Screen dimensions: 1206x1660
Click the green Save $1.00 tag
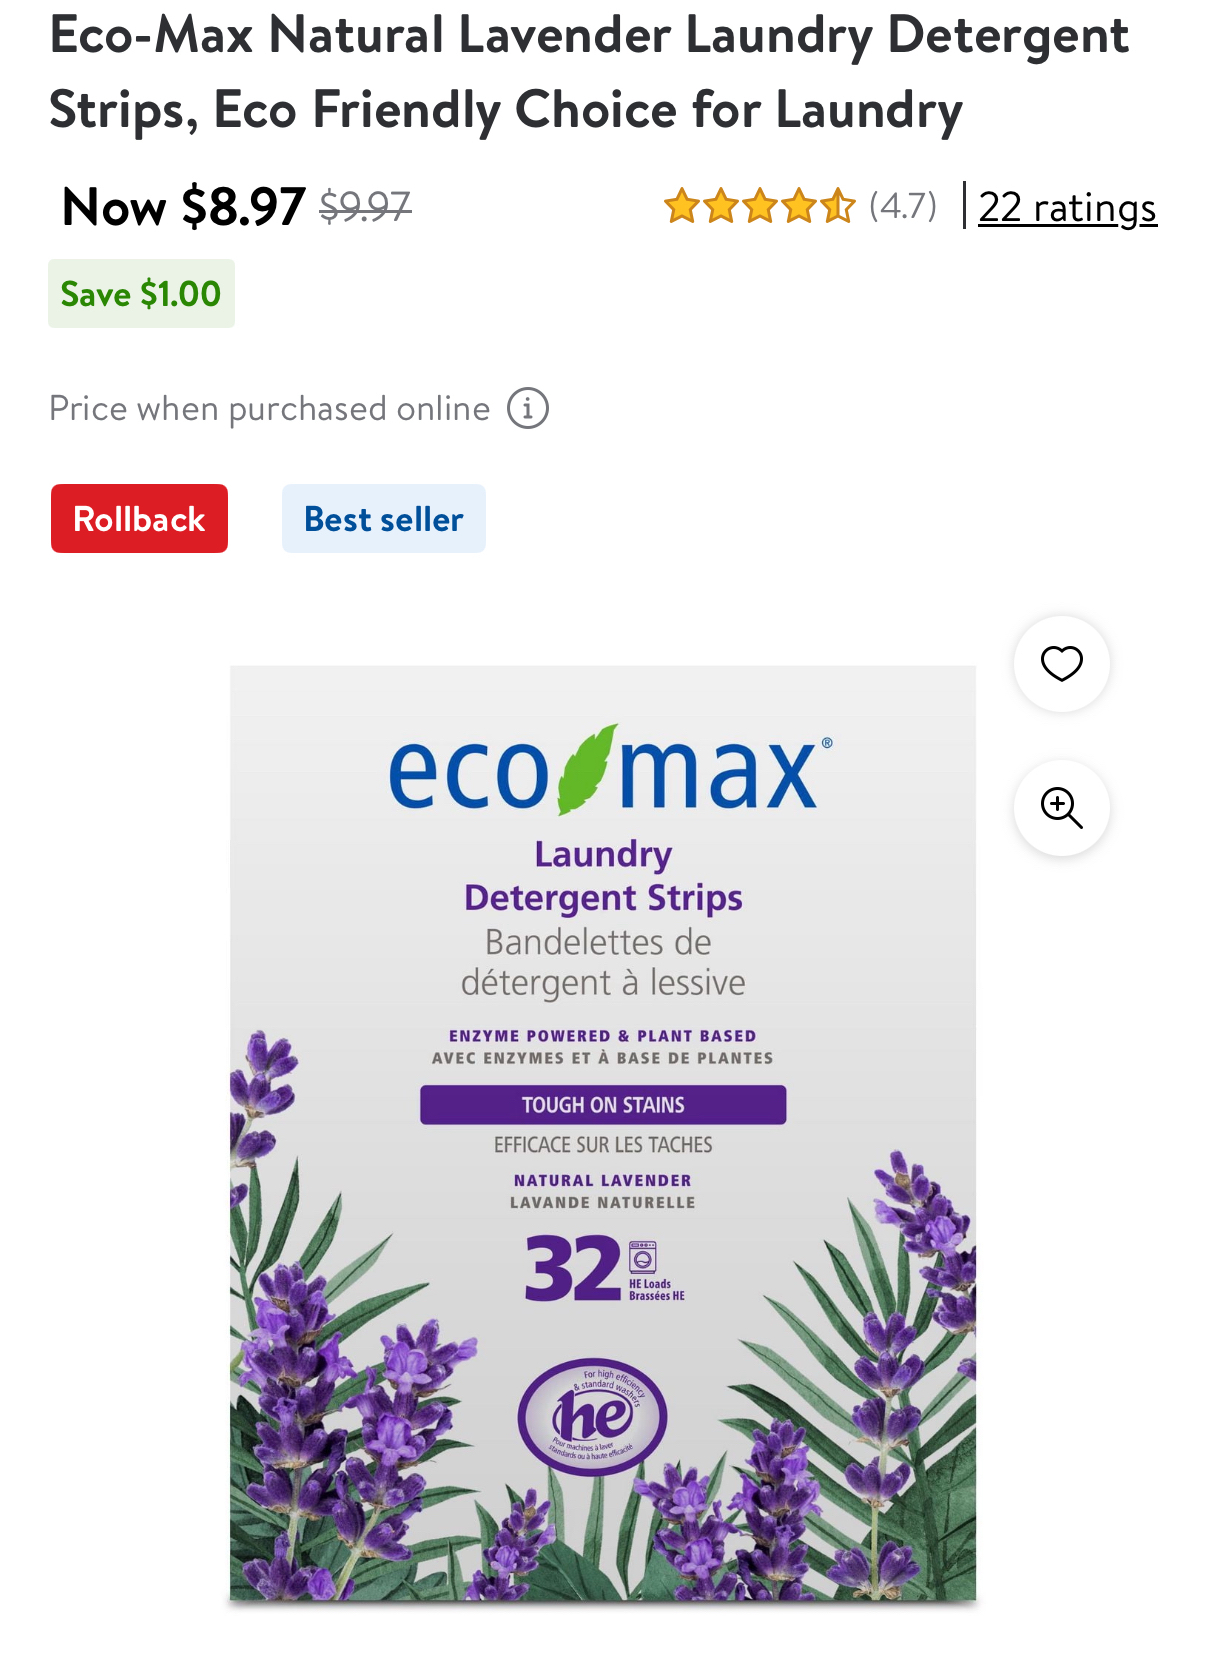[141, 294]
